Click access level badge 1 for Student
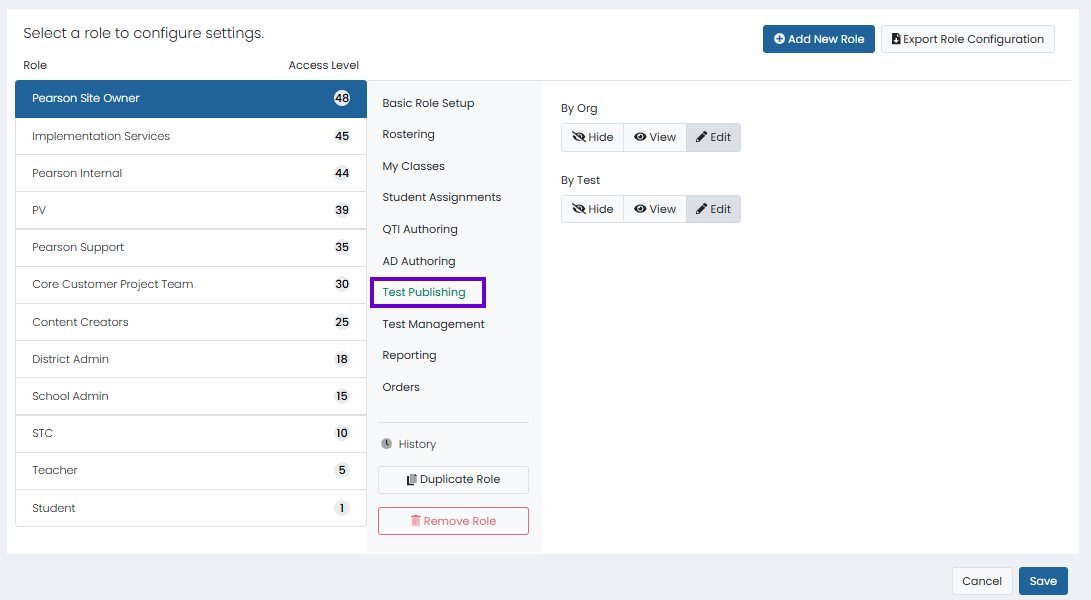 click(x=342, y=508)
